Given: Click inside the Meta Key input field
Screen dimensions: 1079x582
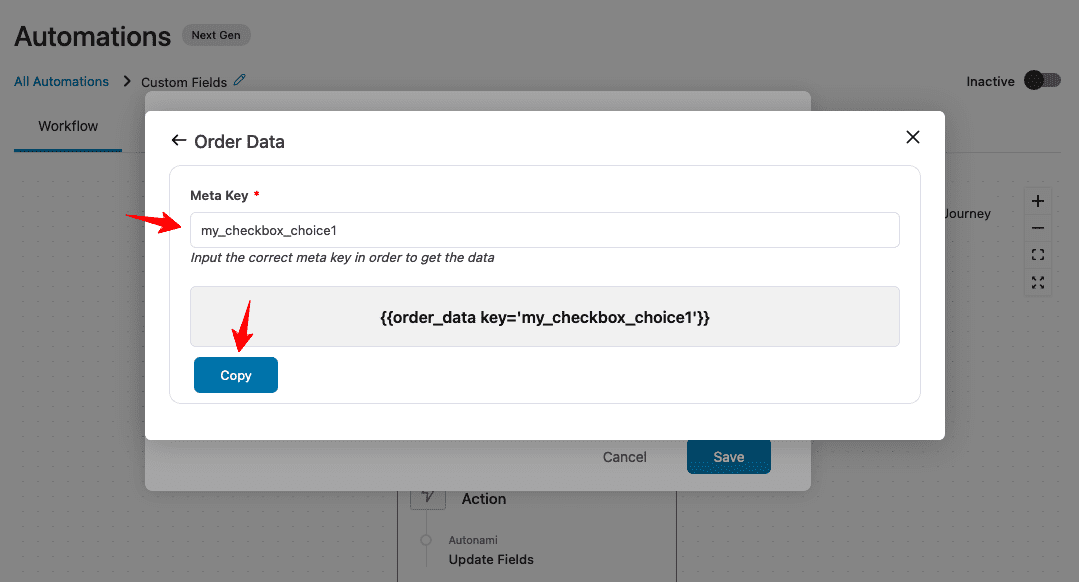Looking at the screenshot, I should coord(544,229).
